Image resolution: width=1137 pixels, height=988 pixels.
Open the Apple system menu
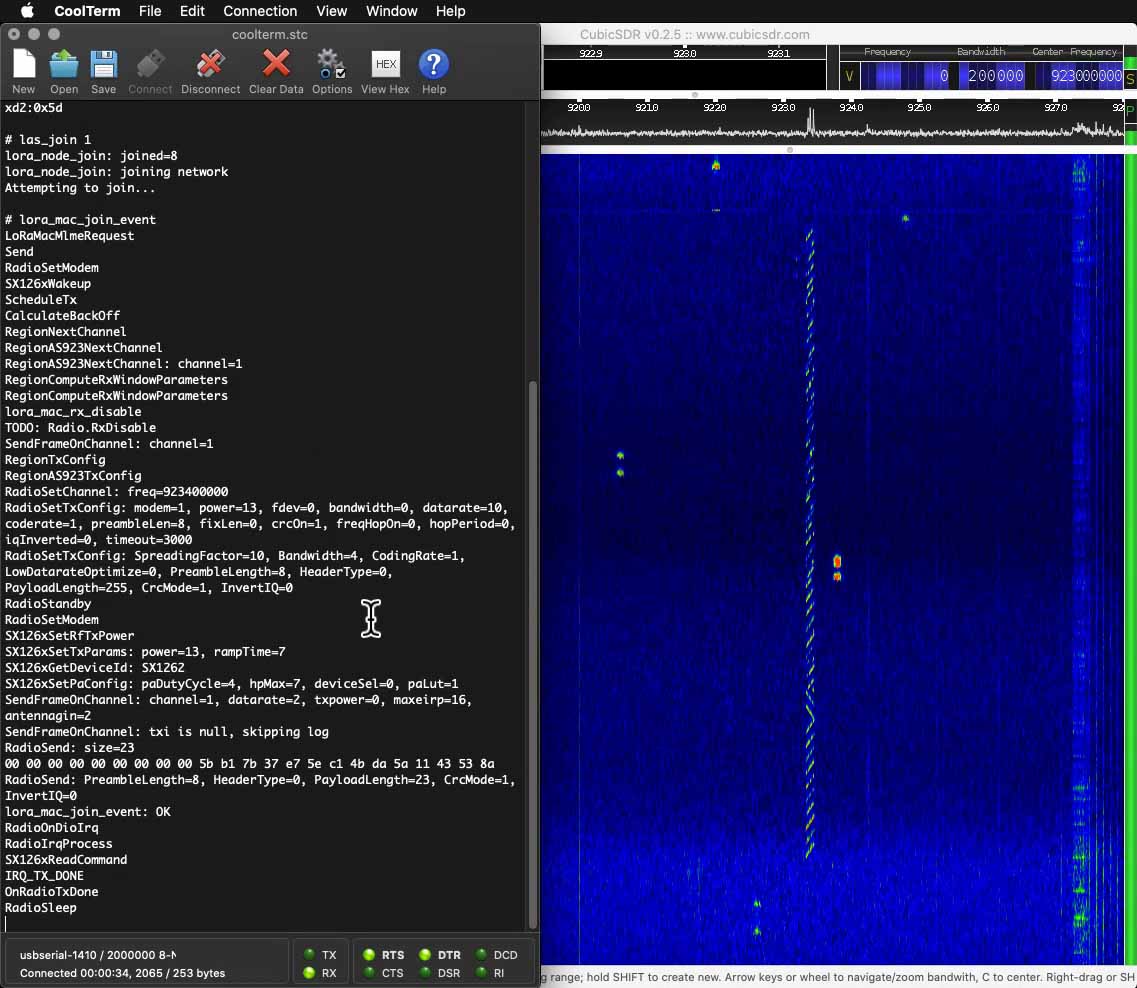[27, 11]
